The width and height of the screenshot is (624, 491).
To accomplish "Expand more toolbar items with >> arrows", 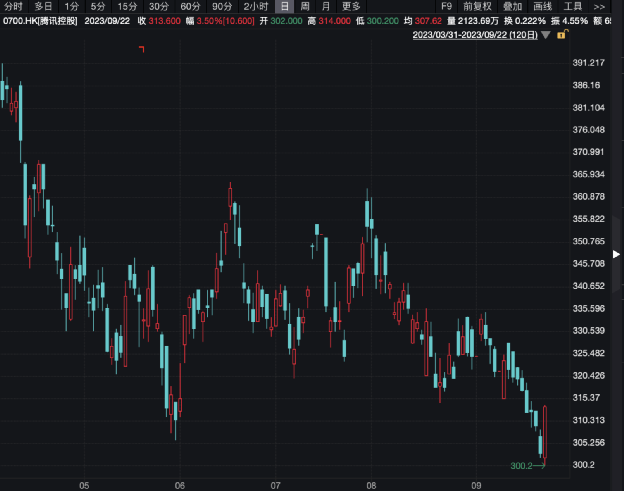I will tap(599, 6).
